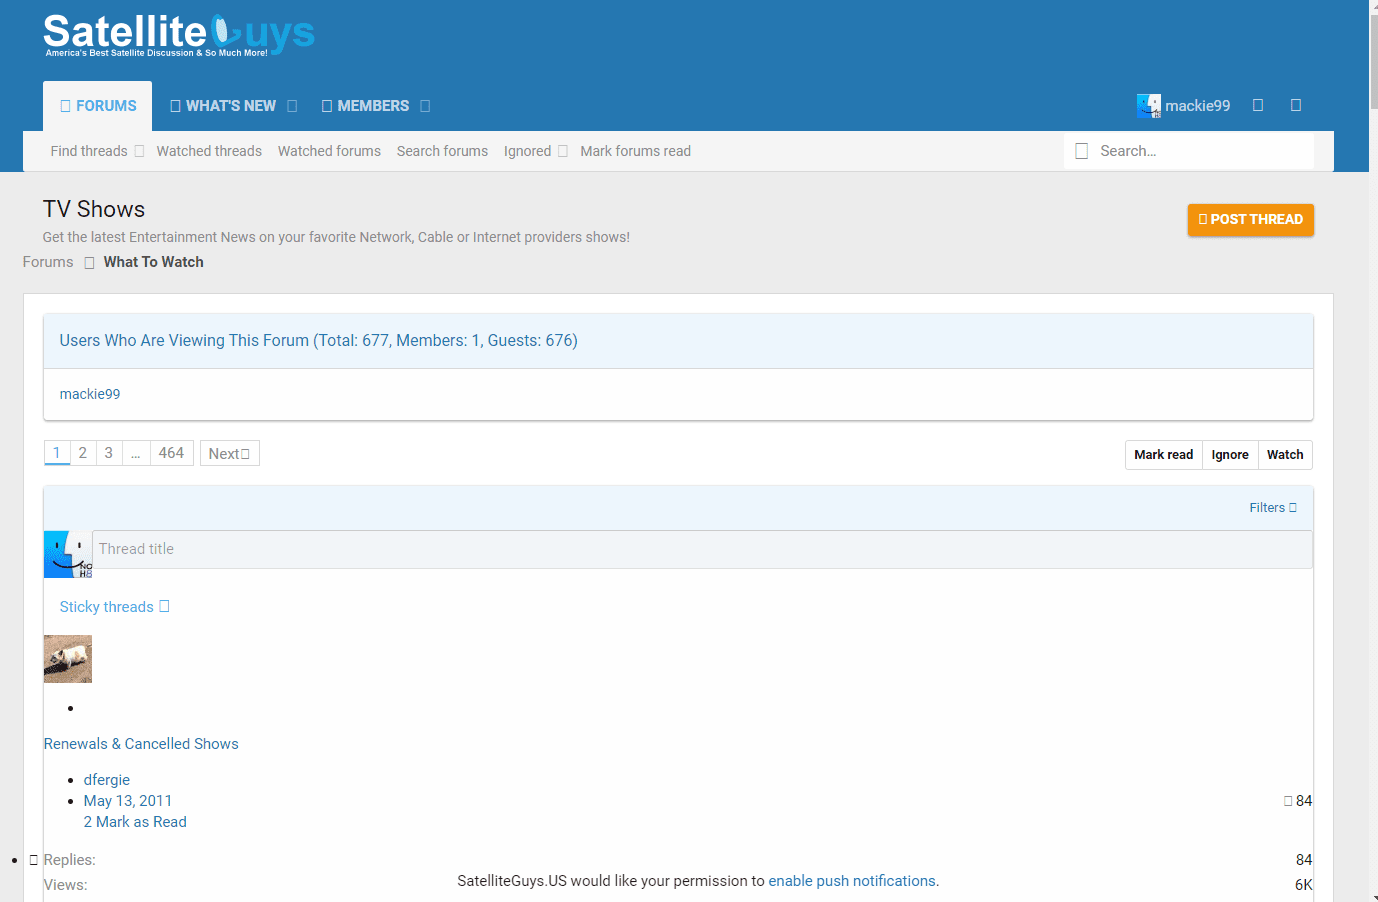Screen dimensions: 1378x902
Task: Expand the What's New submenu arrow
Action: (x=292, y=106)
